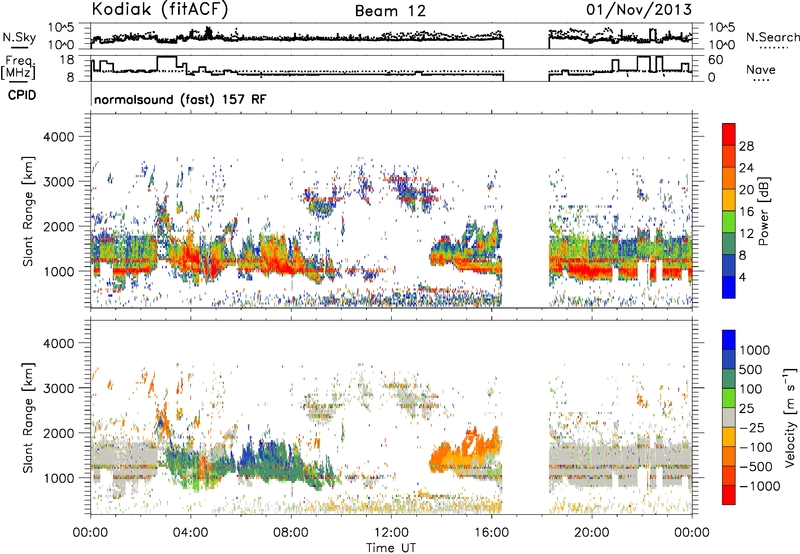Viewport: 800px width, 554px height.
Task: Select the "CPID" row label
Action: click(x=22, y=95)
